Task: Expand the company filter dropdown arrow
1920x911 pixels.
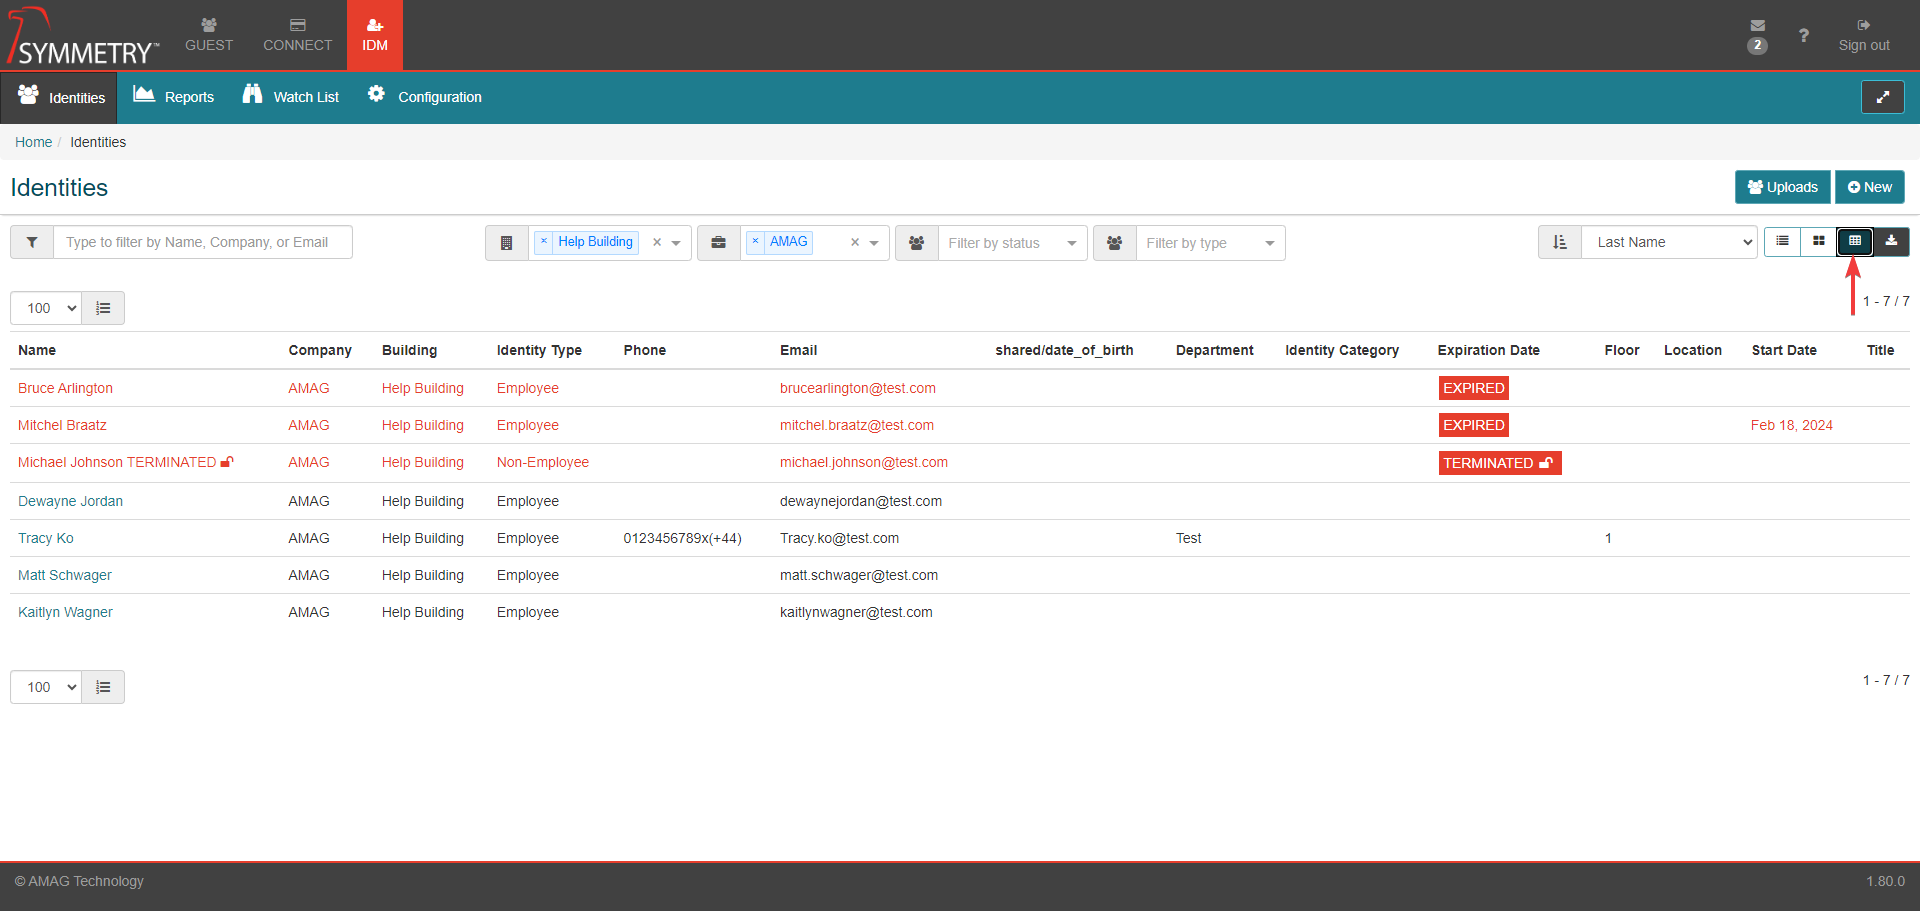Action: (875, 243)
